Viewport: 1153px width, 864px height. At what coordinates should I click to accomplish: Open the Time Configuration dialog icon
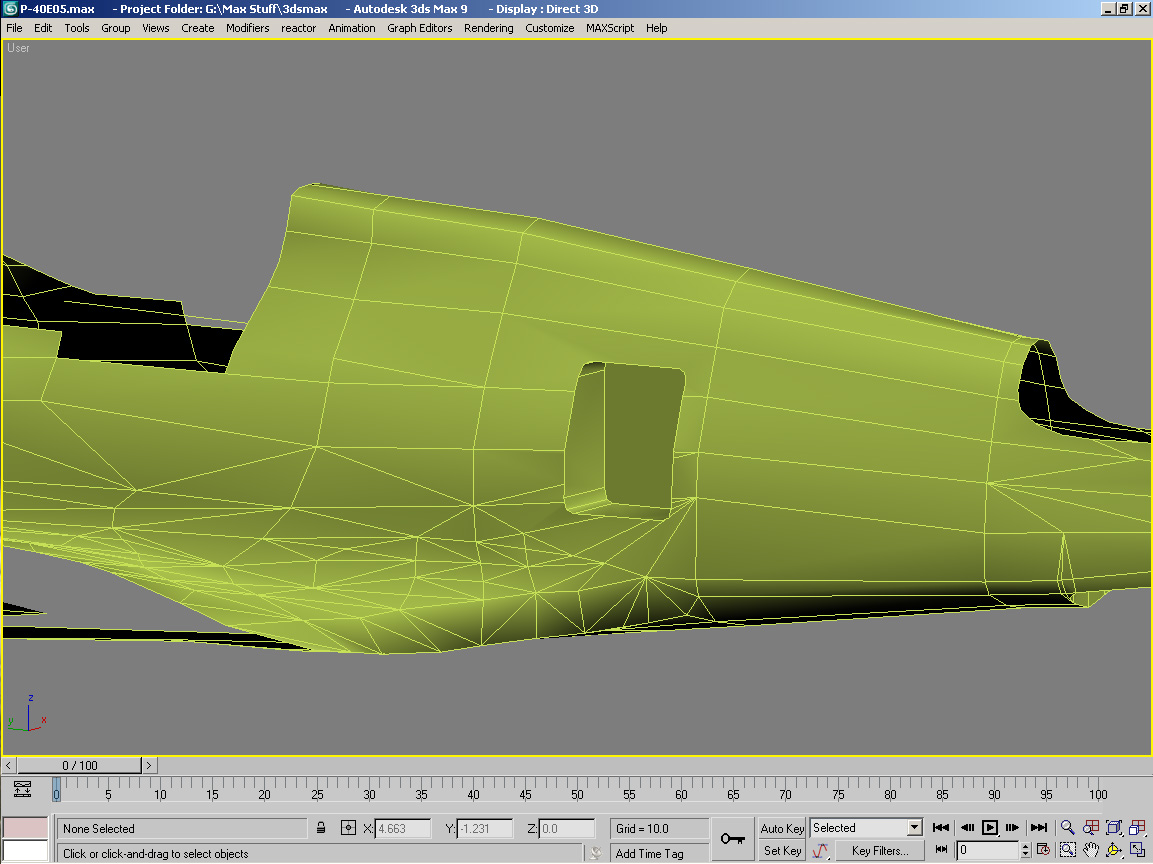[x=1043, y=850]
